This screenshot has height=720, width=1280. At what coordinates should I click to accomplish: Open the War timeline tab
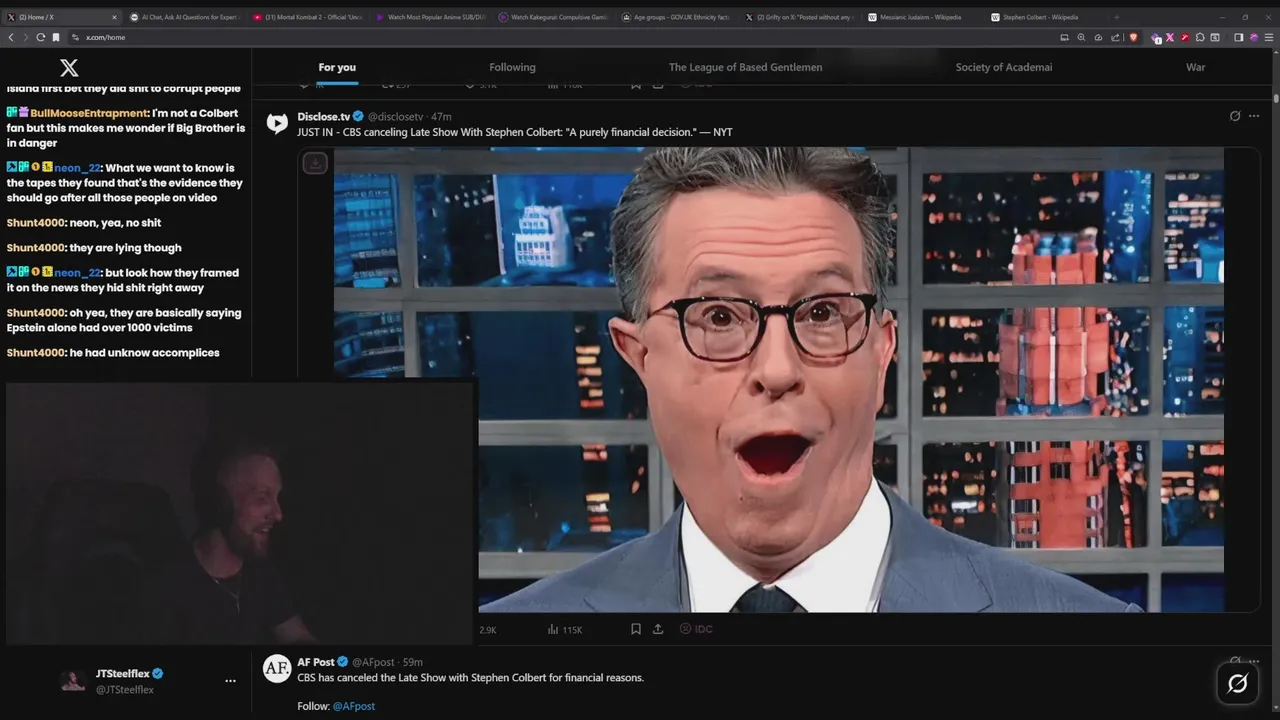[x=1195, y=67]
